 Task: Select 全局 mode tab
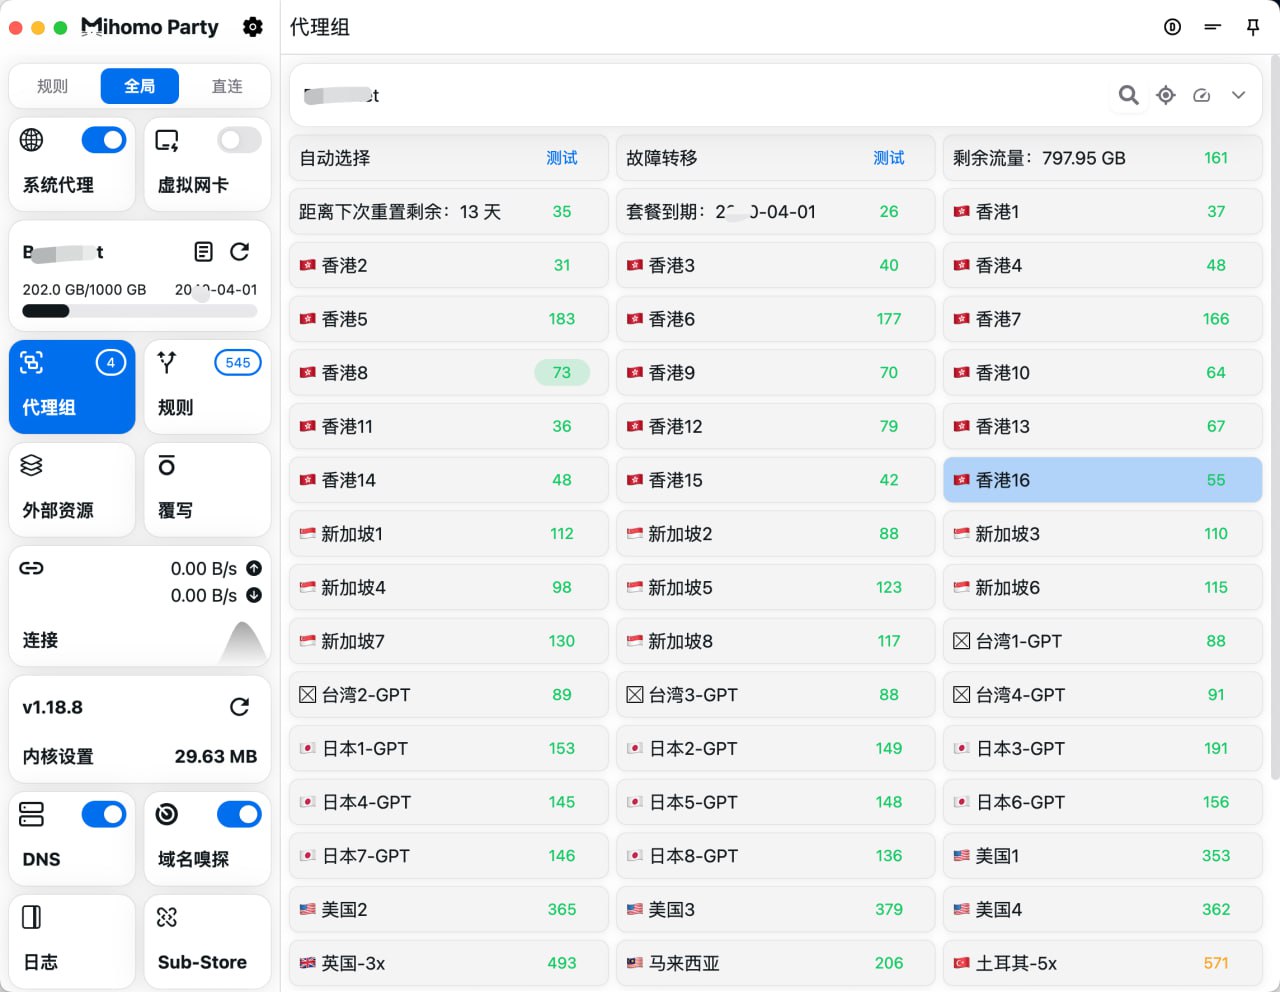[140, 86]
